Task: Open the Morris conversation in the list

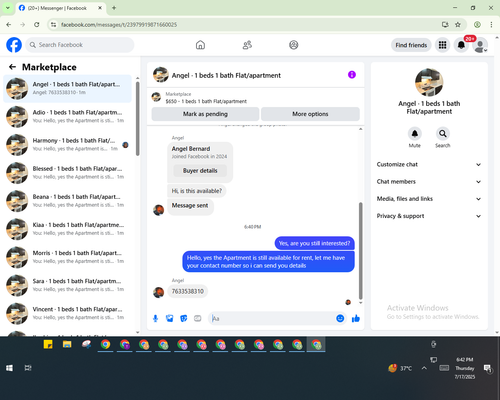Action: pos(67,257)
